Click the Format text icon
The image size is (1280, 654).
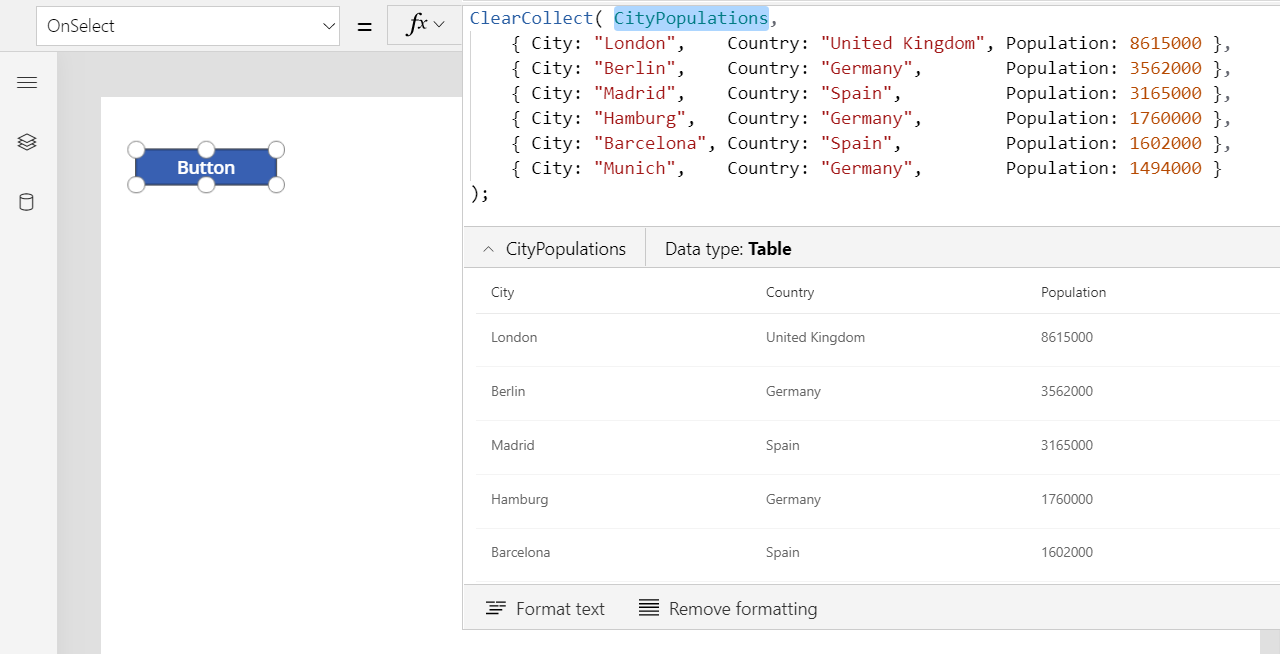(x=495, y=609)
